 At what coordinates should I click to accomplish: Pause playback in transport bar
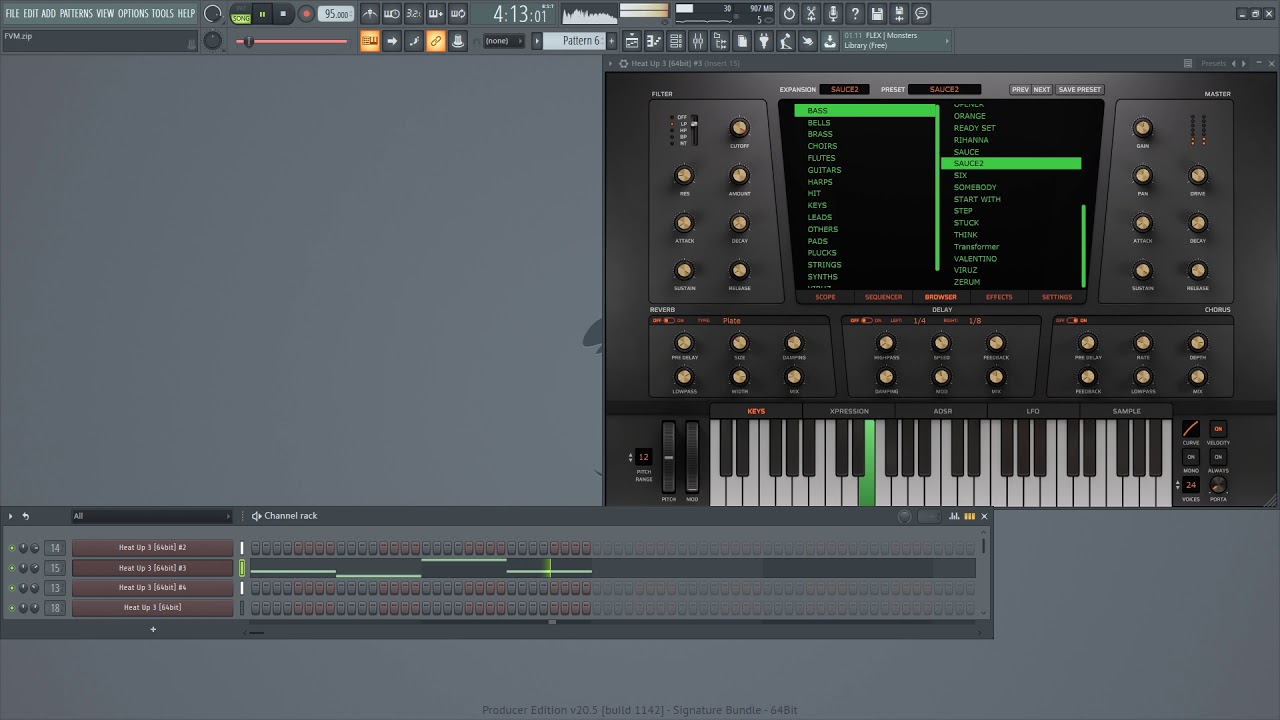point(262,14)
